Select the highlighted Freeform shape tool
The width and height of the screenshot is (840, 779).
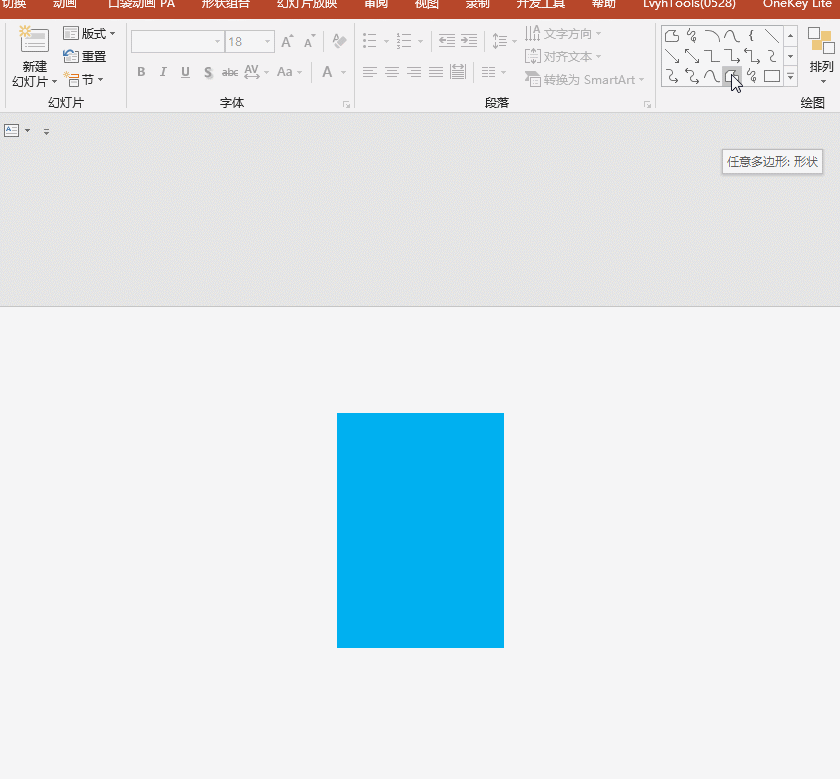[x=731, y=77]
